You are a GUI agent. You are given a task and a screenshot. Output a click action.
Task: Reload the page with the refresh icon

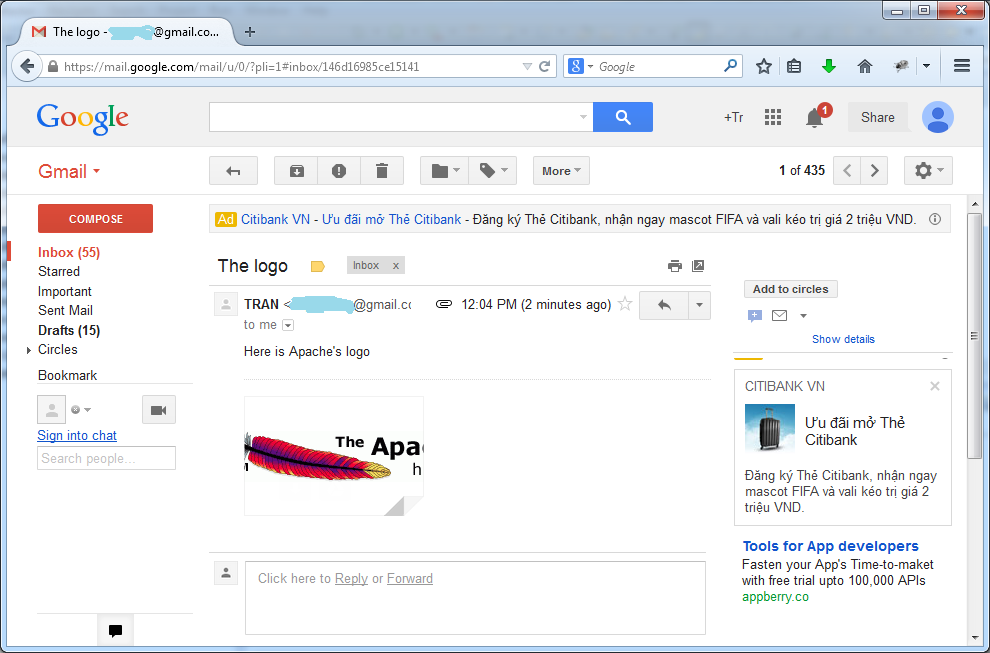[x=544, y=66]
